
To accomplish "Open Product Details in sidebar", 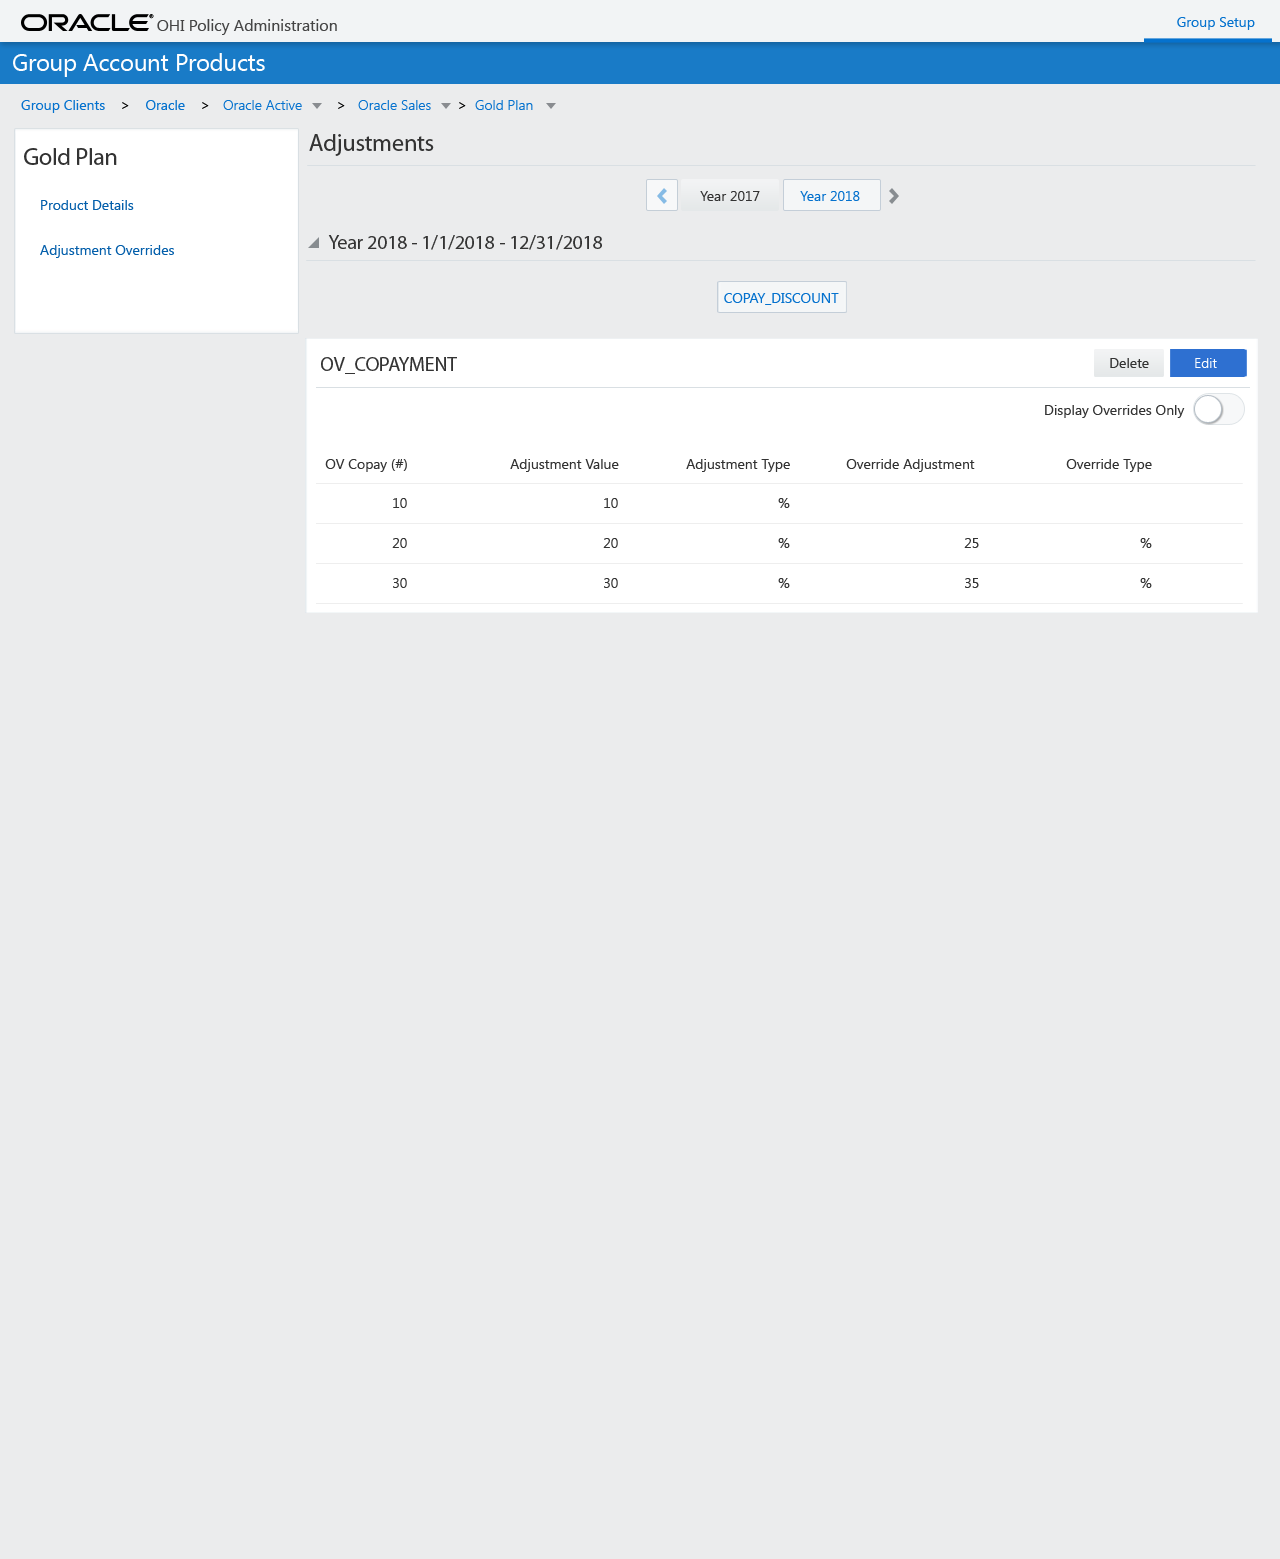I will coord(87,205).
